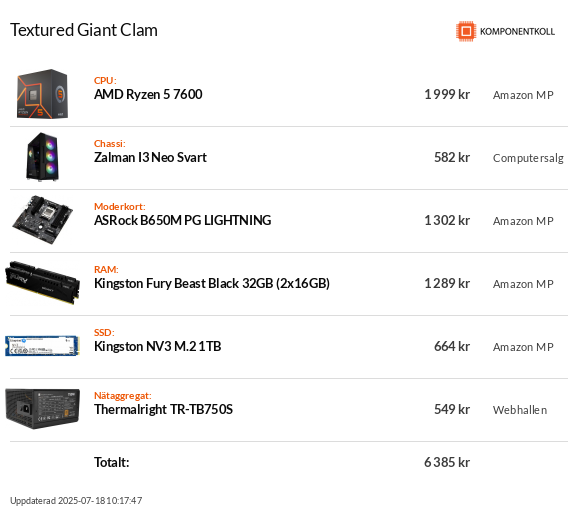Open the Webhallen store link
577x514 pixels.
point(520,410)
